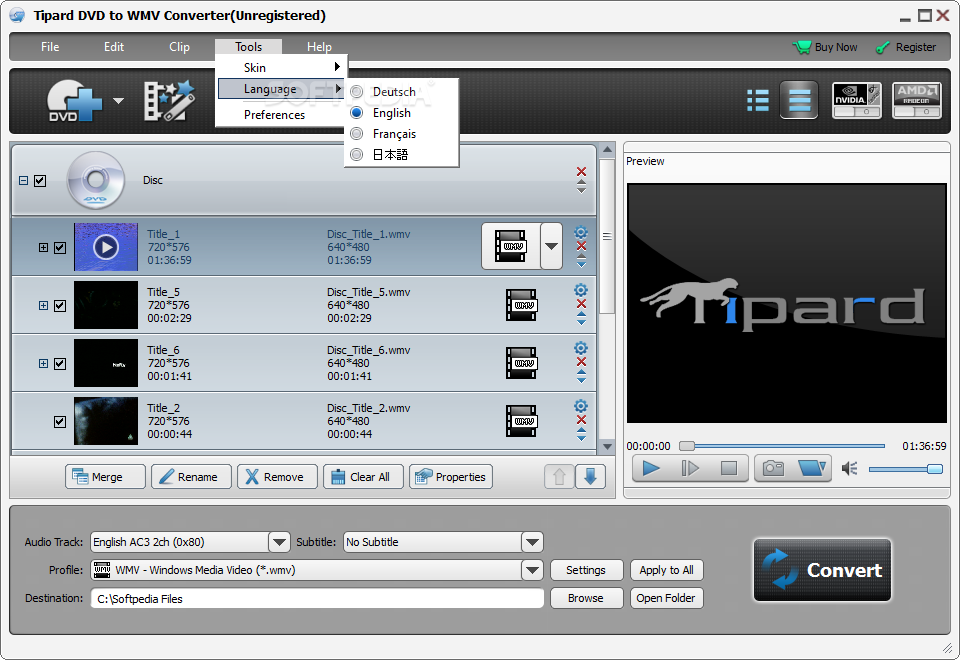The width and height of the screenshot is (960, 660).
Task: Open settings gear for Title_2
Action: [581, 406]
